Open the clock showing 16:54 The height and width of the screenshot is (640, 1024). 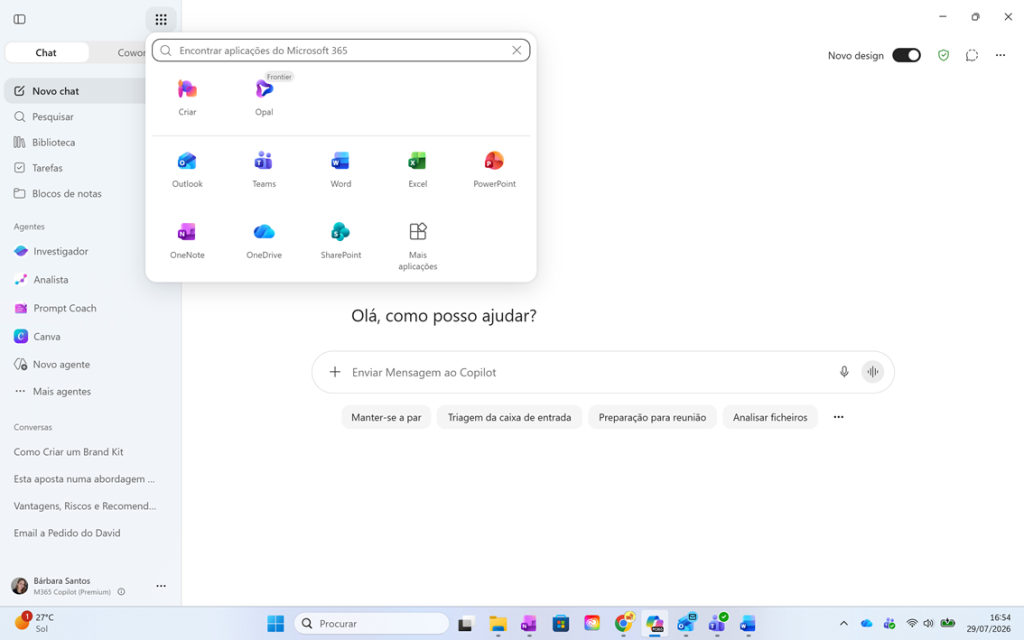click(x=989, y=623)
